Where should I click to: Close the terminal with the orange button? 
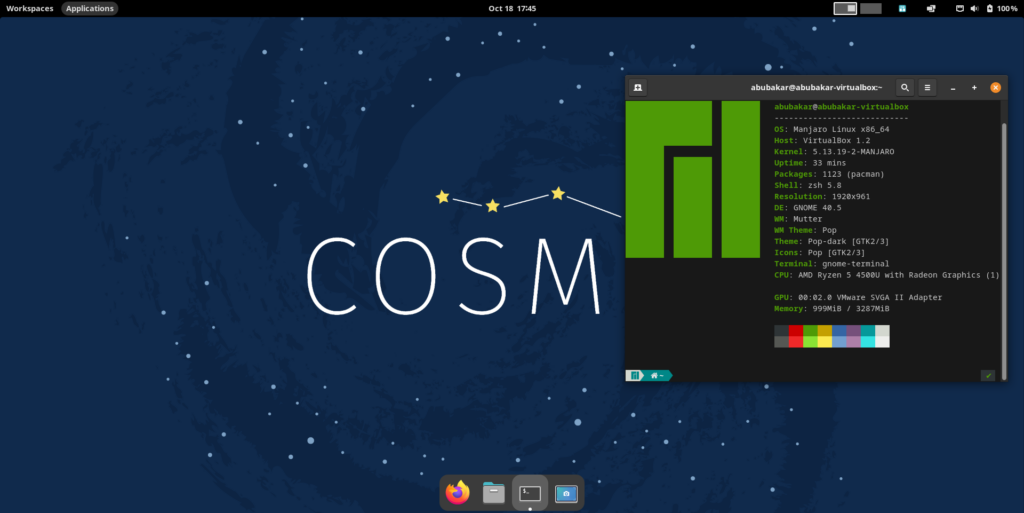click(x=995, y=87)
